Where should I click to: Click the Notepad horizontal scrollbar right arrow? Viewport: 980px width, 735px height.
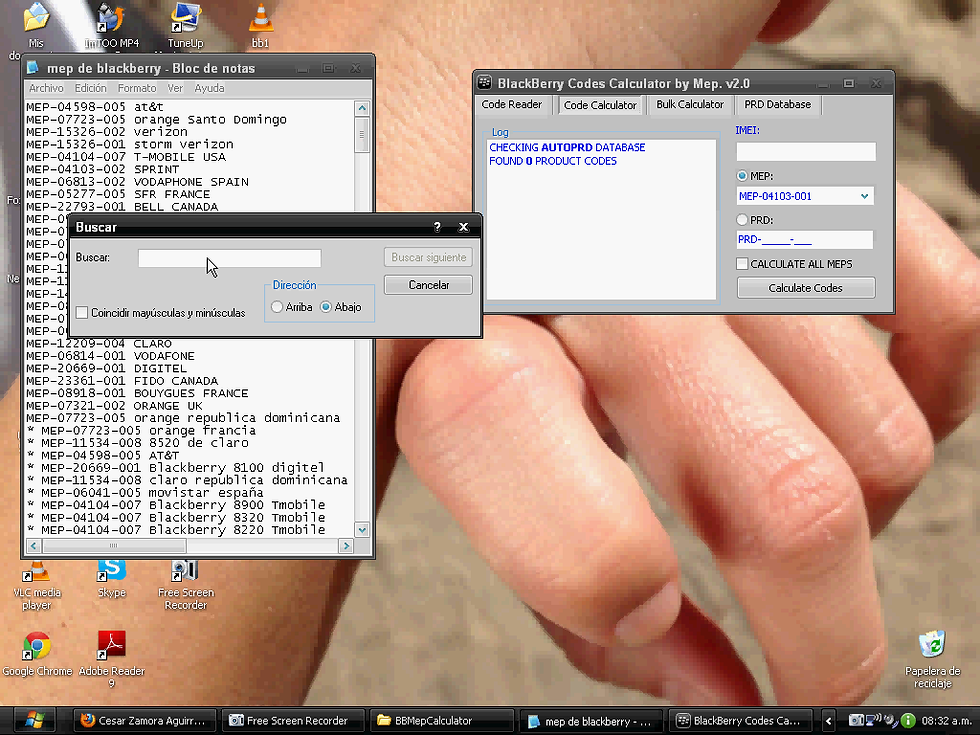pos(346,546)
